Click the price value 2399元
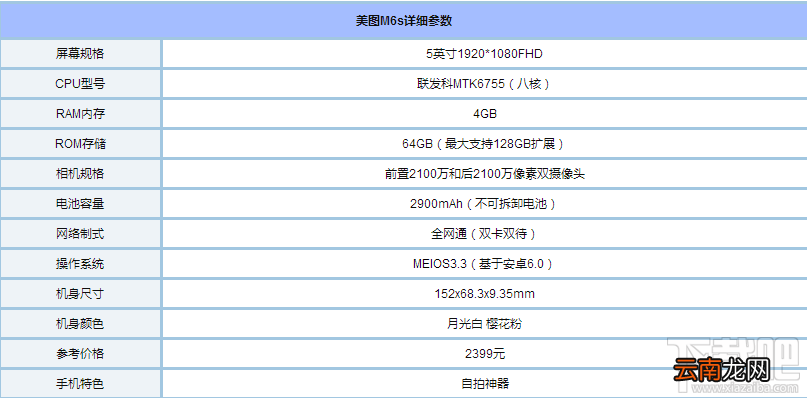The image size is (807, 398). [x=484, y=353]
